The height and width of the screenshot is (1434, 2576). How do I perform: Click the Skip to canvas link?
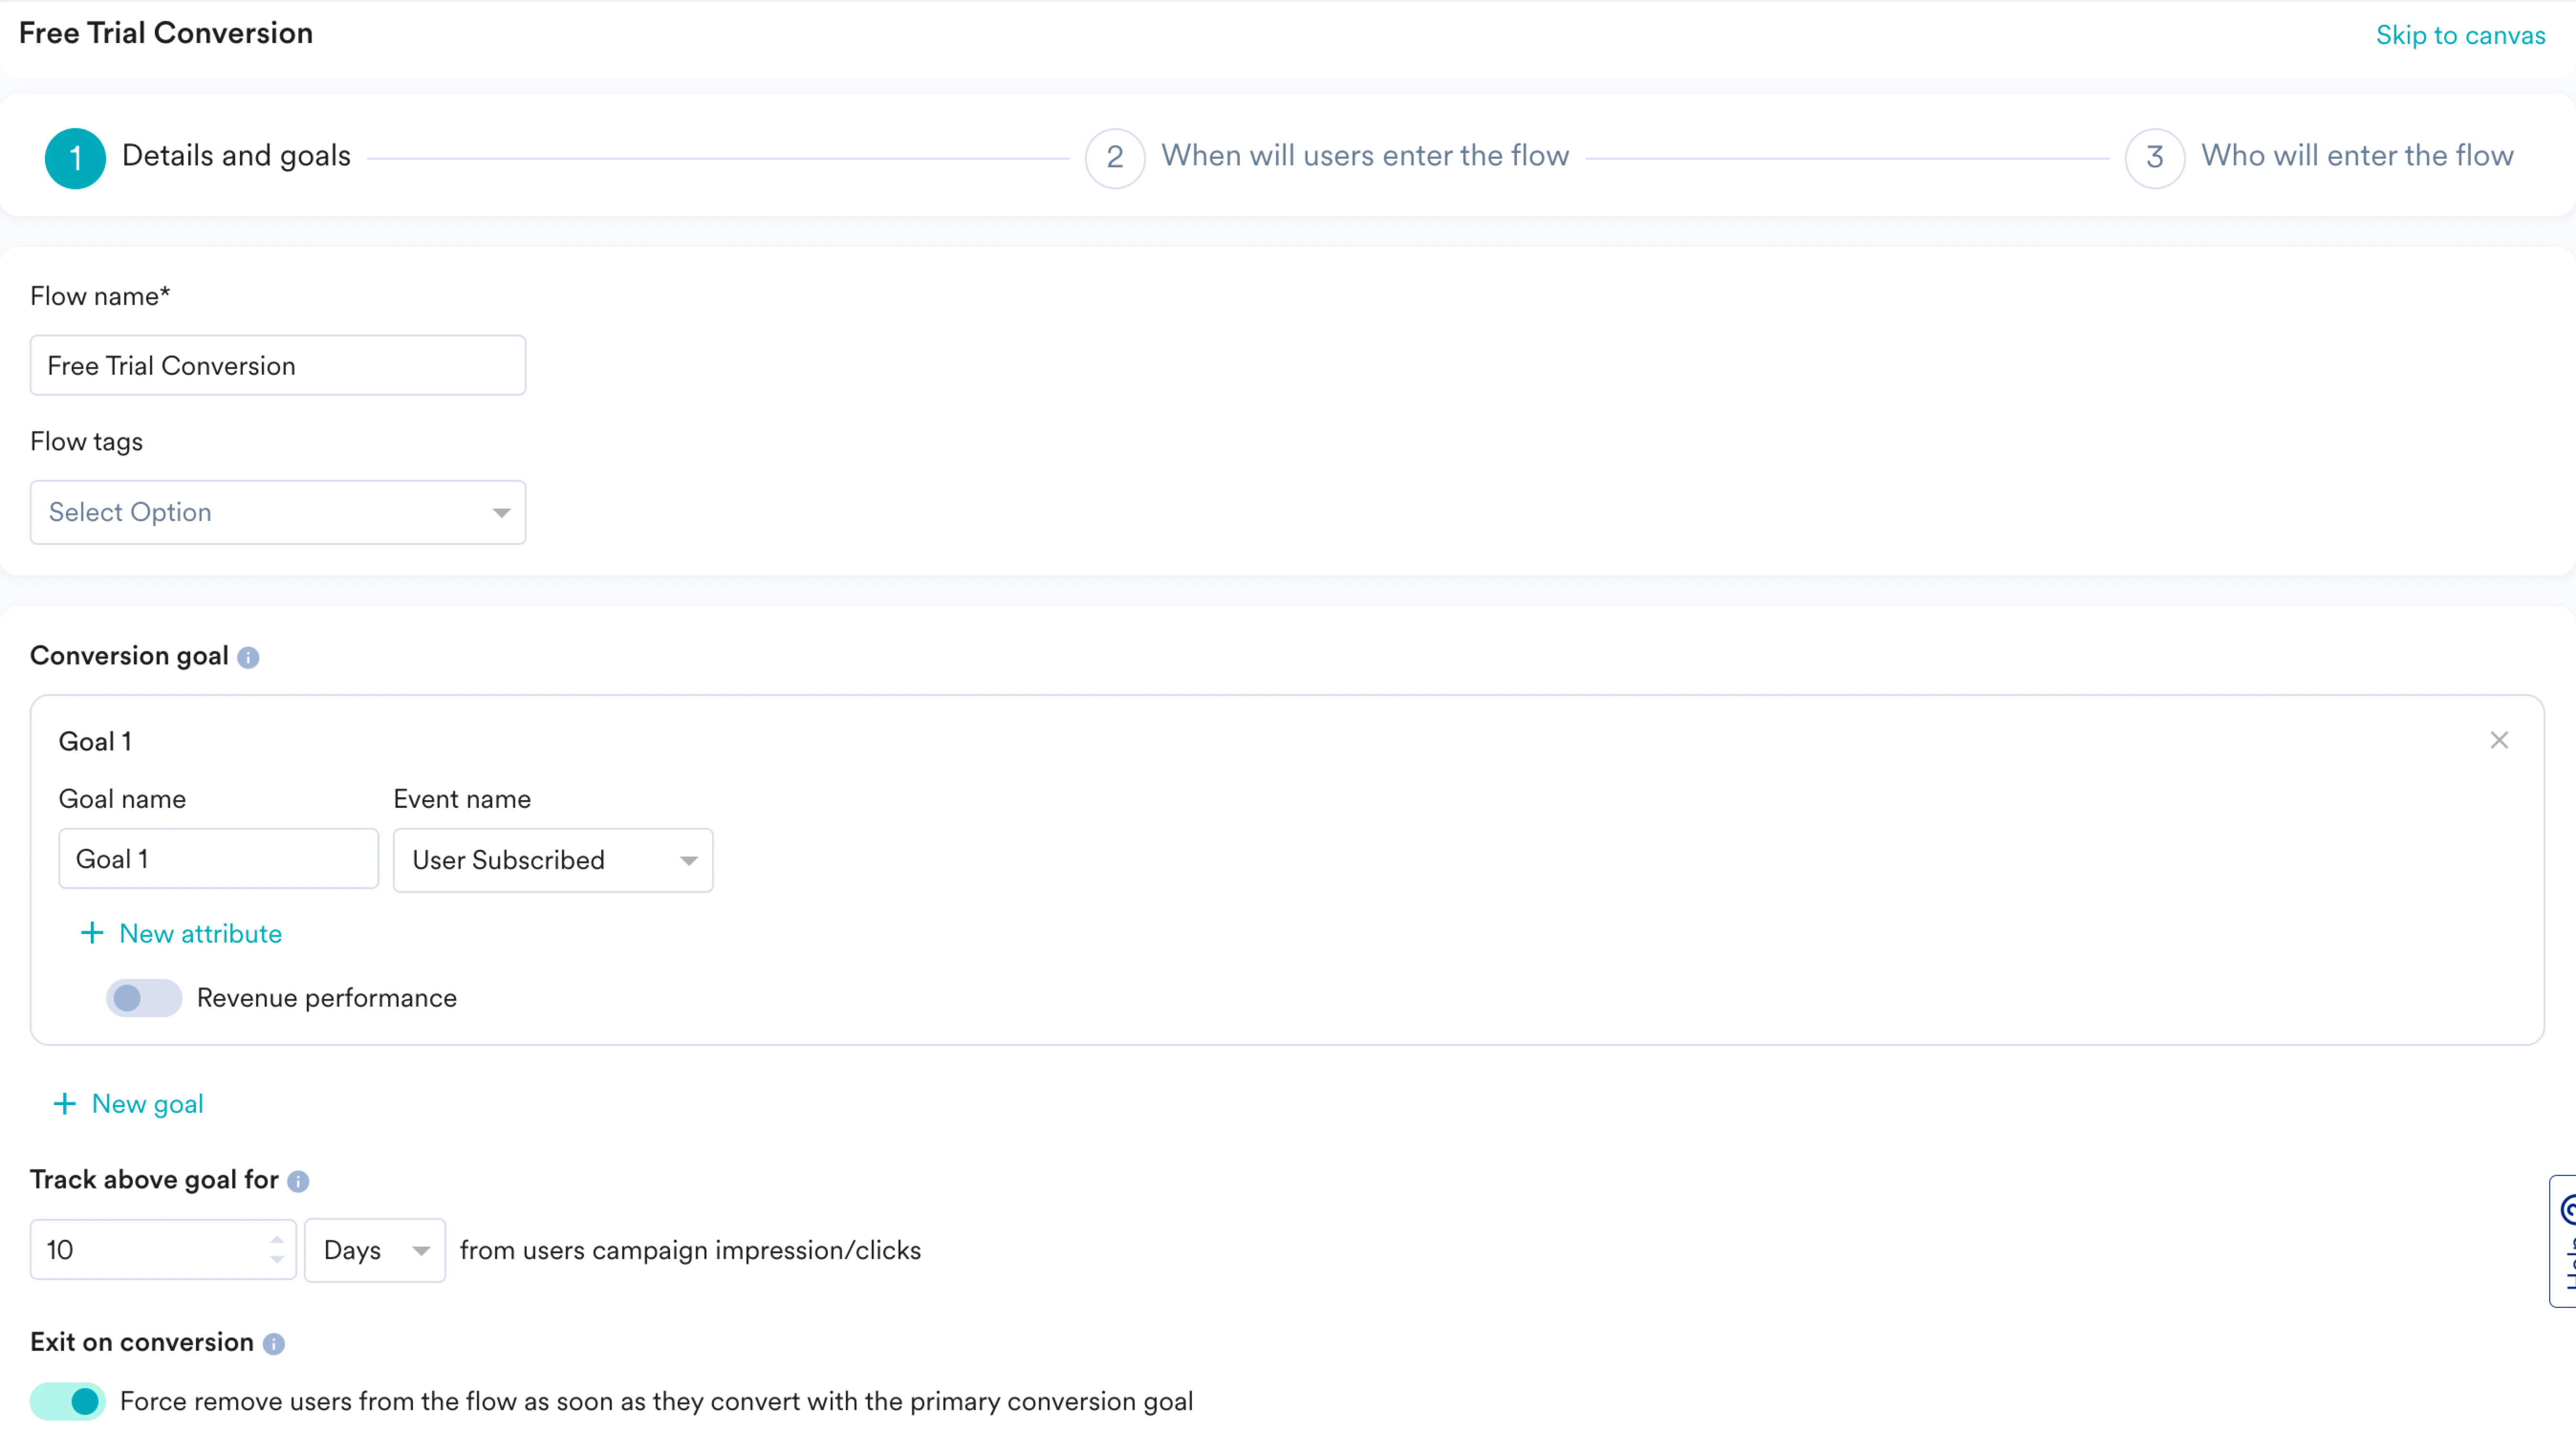pyautogui.click(x=2460, y=35)
